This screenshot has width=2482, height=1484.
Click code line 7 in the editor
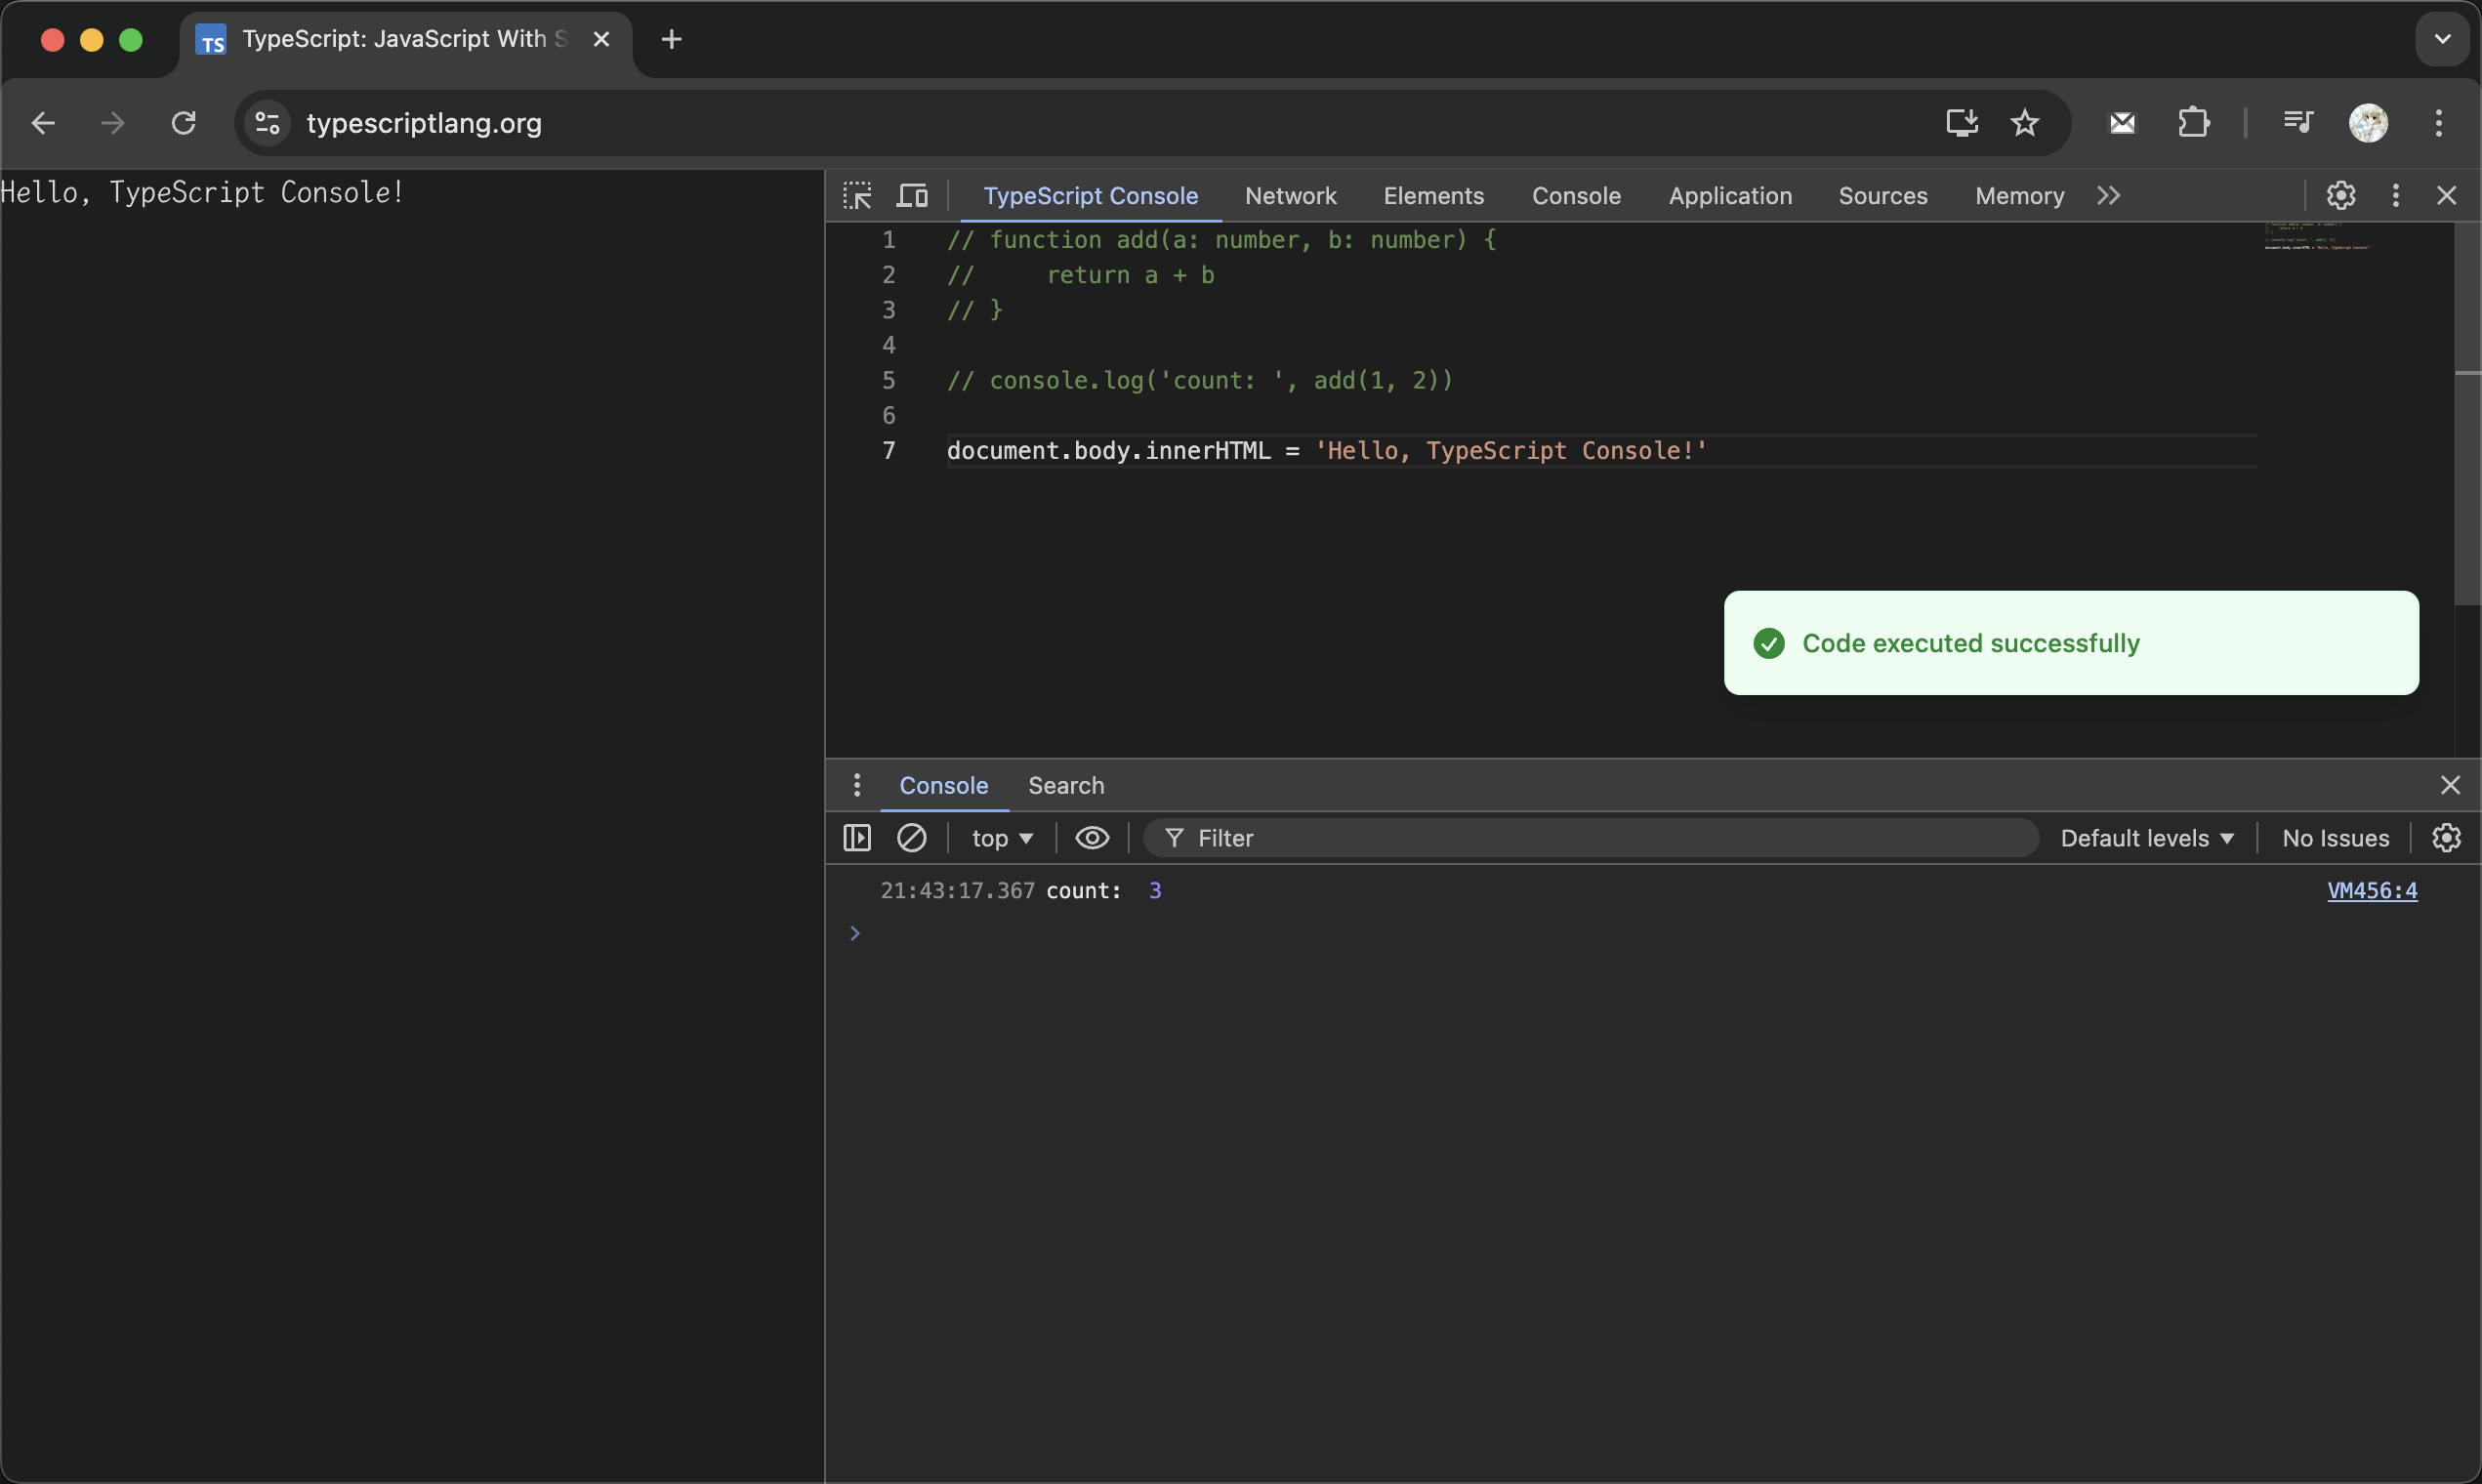coord(1326,451)
